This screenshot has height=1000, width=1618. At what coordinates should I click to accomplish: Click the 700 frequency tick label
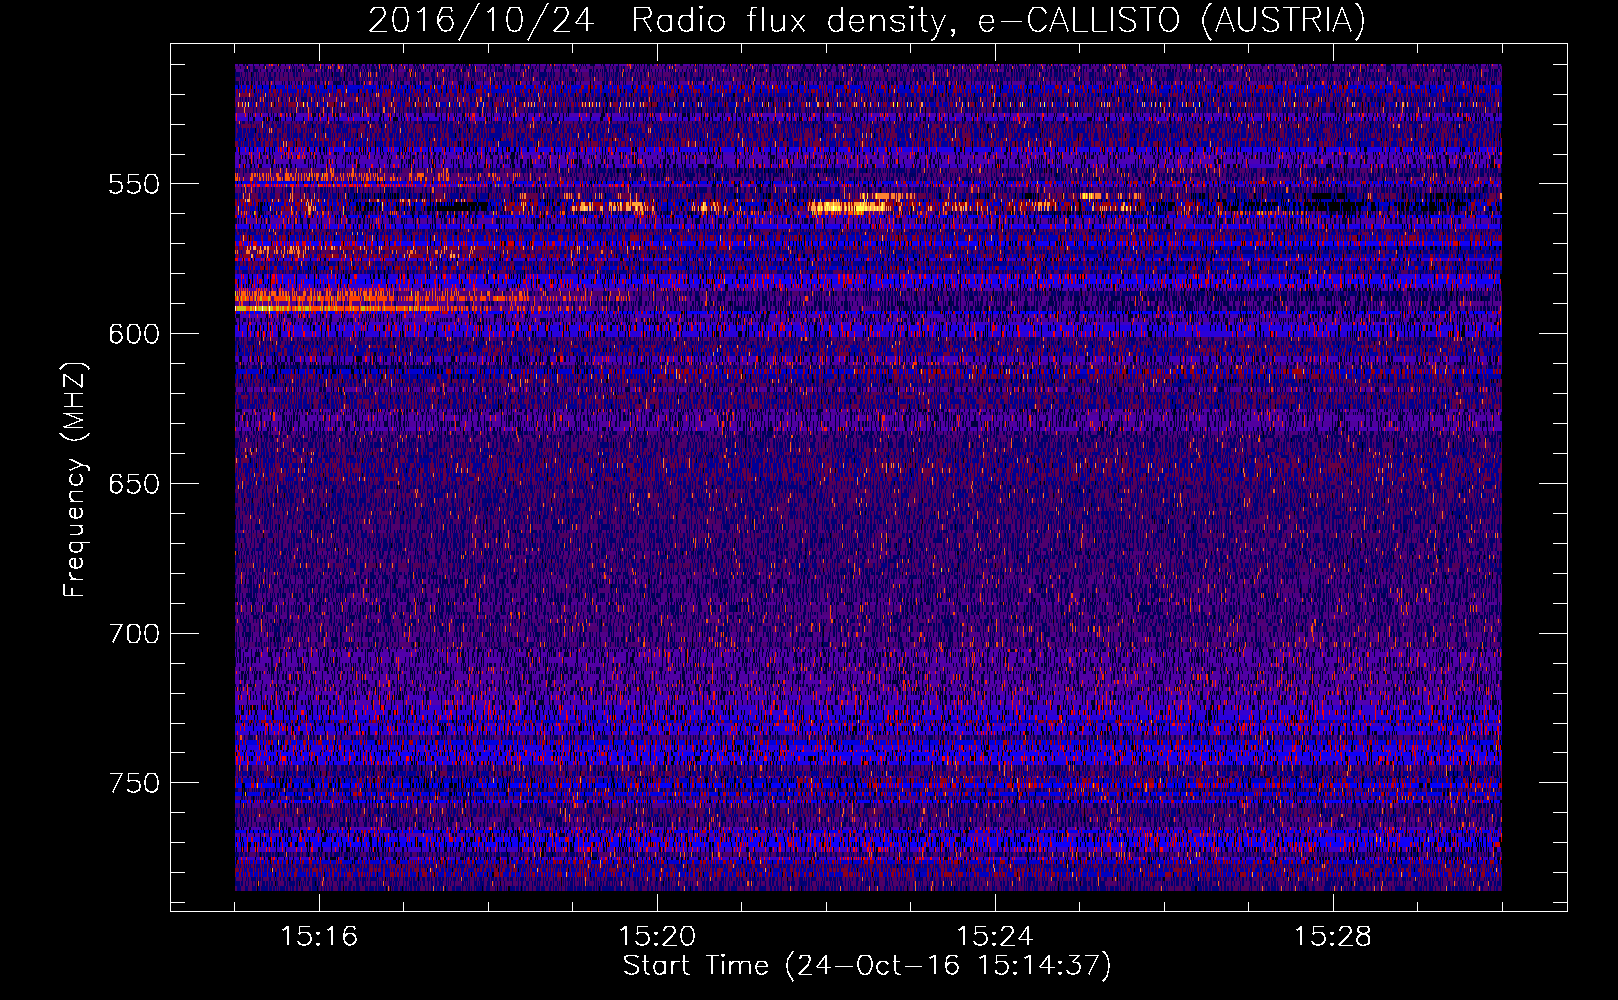click(x=134, y=634)
